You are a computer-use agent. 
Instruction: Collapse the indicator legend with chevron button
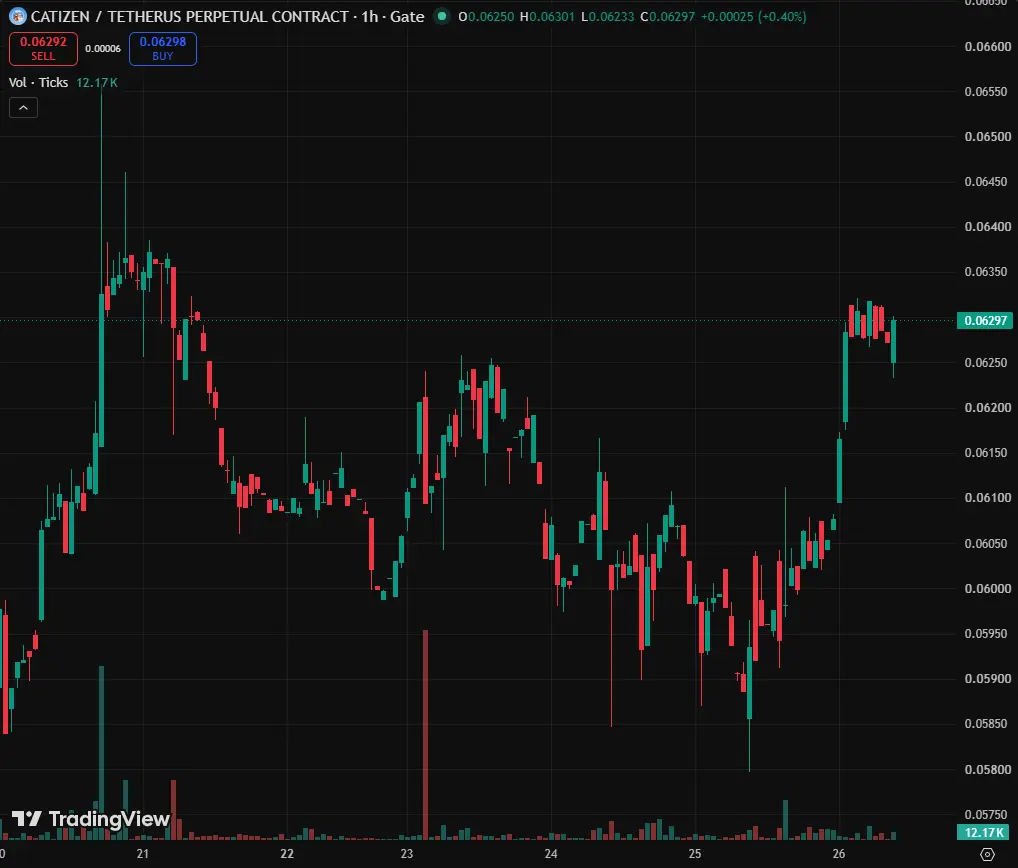pyautogui.click(x=23, y=108)
